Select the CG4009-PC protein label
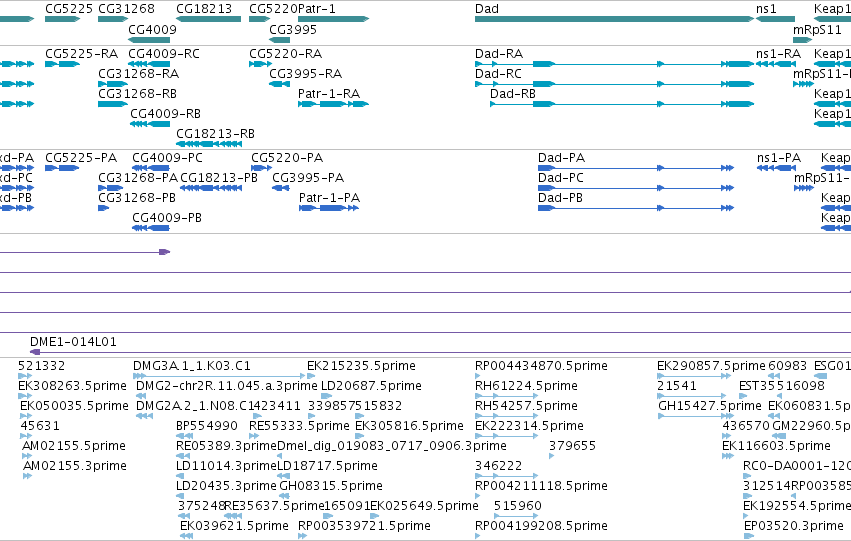The height and width of the screenshot is (541, 851). pyautogui.click(x=168, y=158)
